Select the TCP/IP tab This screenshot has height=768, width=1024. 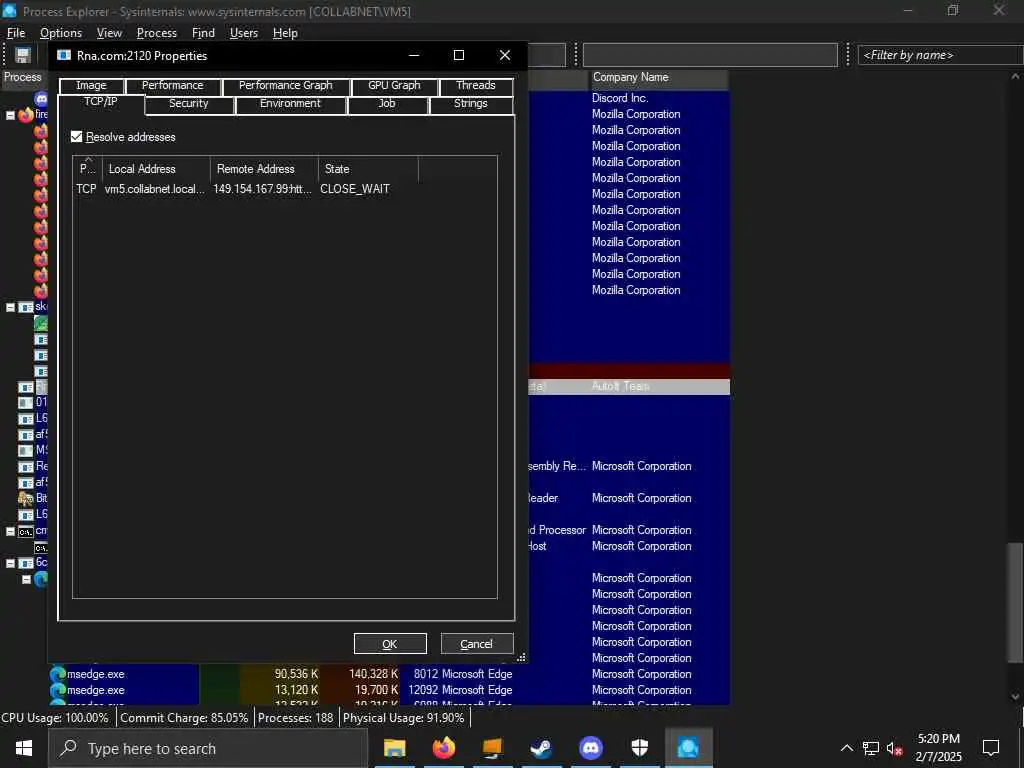101,103
